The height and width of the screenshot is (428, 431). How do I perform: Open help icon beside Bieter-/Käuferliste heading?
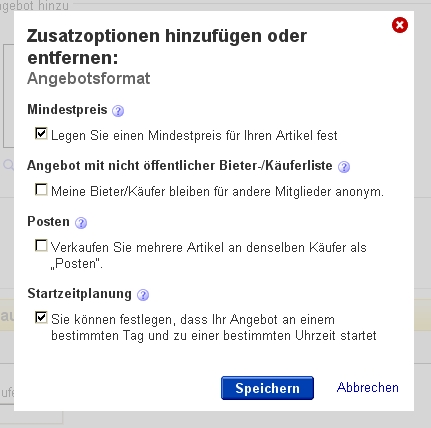tap(344, 167)
